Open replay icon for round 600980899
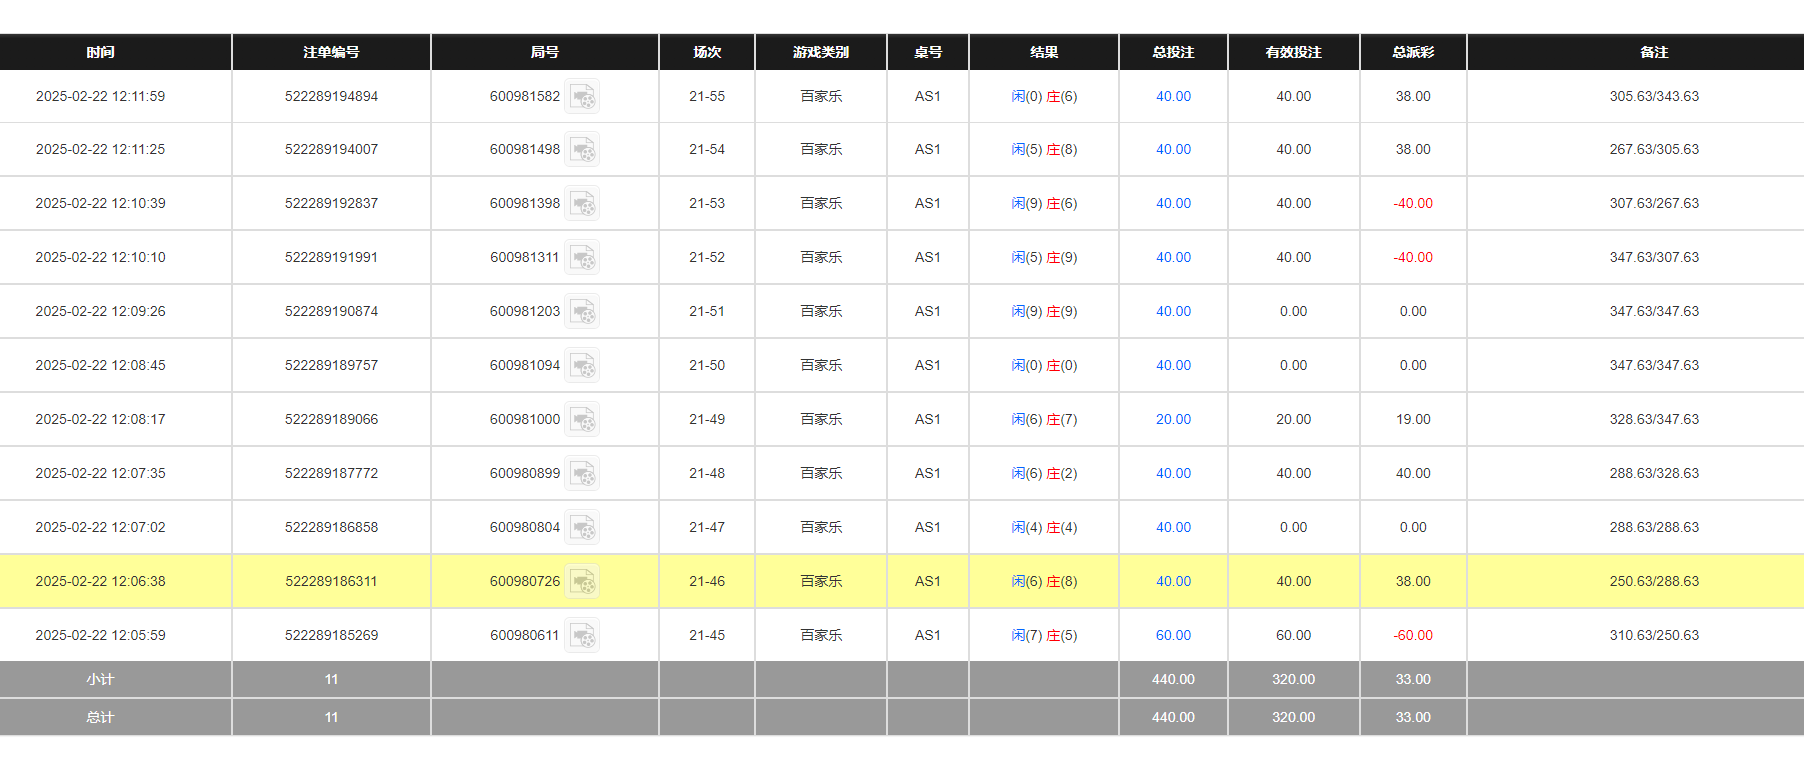Viewport: 1804px width, 766px height. tap(582, 474)
